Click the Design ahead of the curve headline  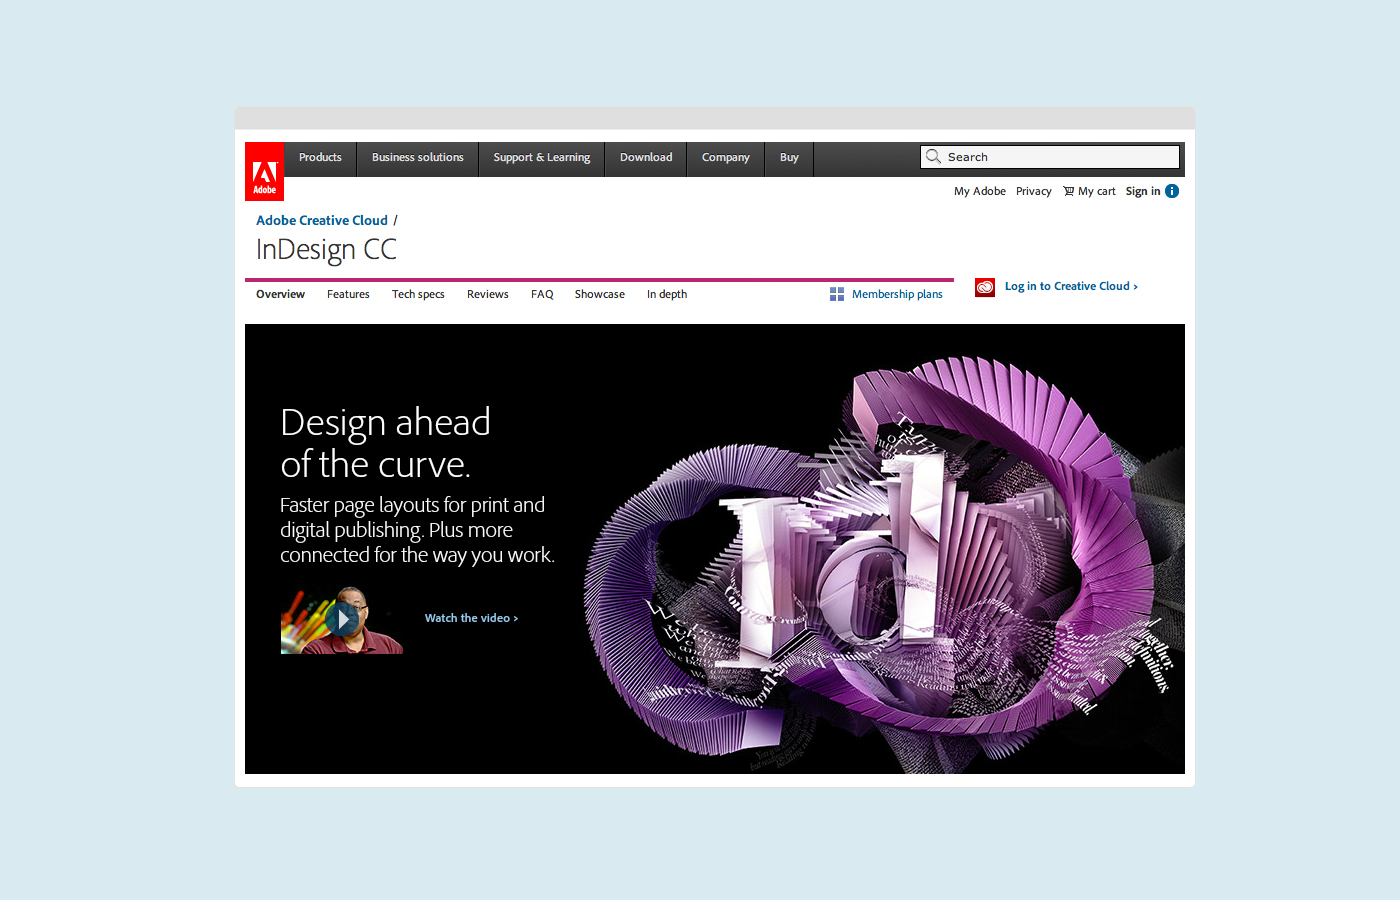click(385, 443)
